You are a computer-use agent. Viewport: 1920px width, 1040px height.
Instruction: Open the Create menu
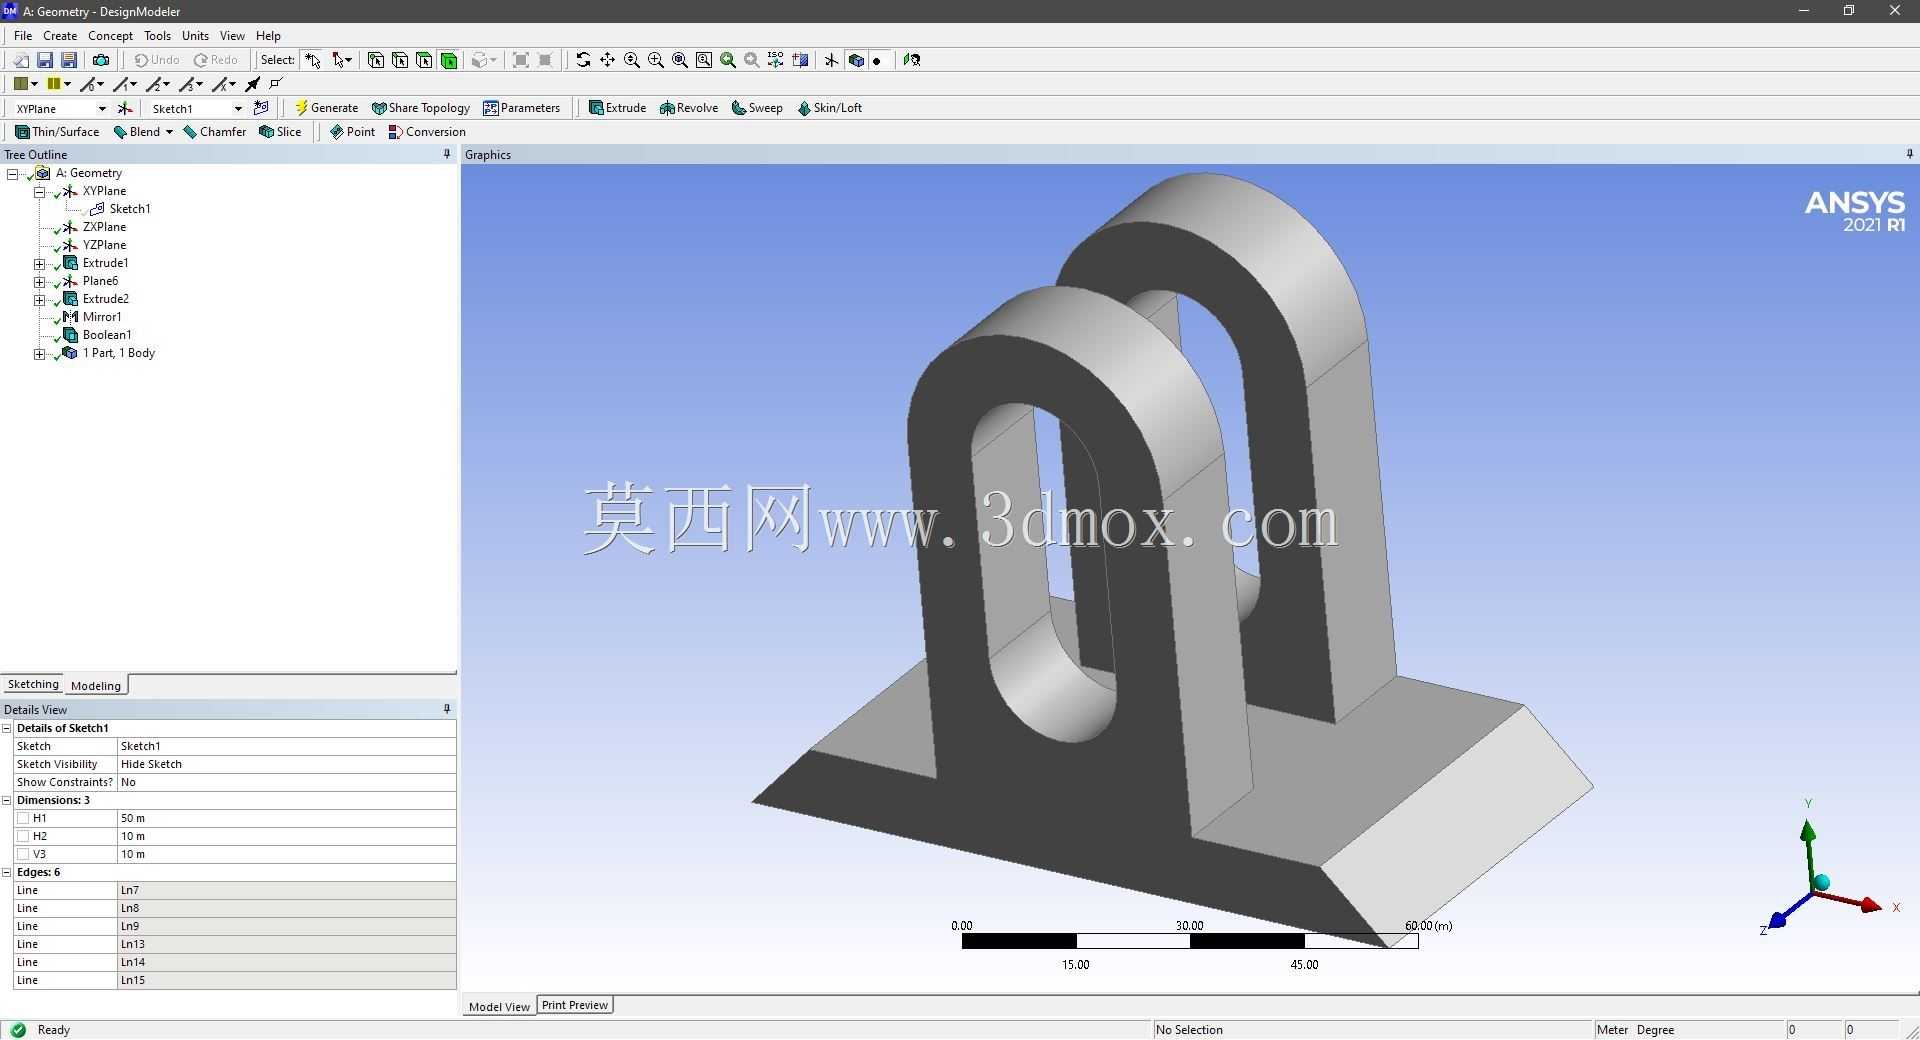[x=60, y=36]
